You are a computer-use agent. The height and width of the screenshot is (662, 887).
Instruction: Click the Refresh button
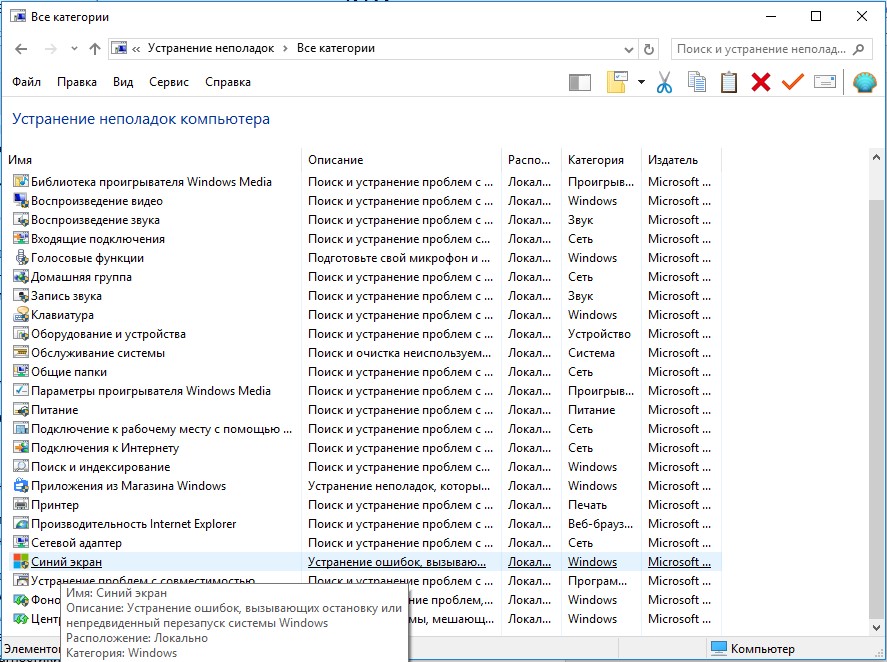(649, 50)
